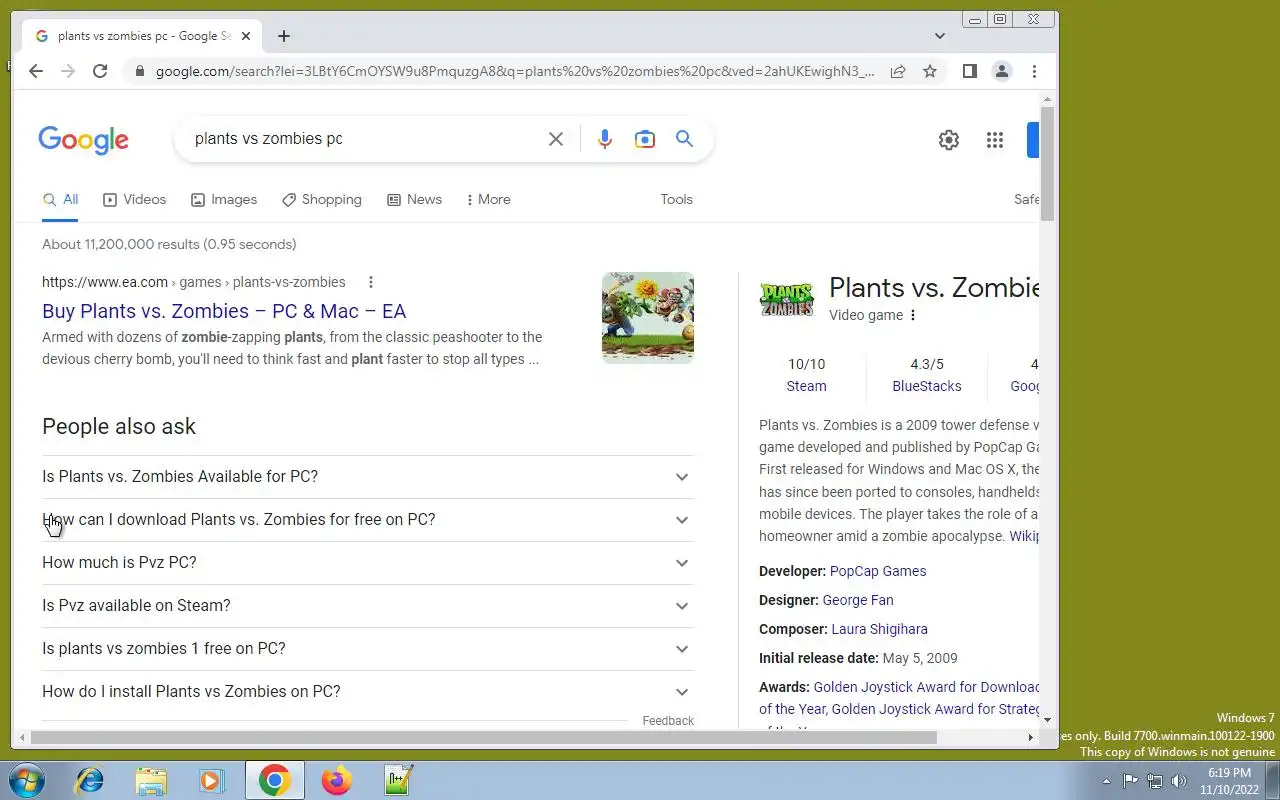Click the right arrow of horizontal scrollbar

pyautogui.click(x=1030, y=738)
